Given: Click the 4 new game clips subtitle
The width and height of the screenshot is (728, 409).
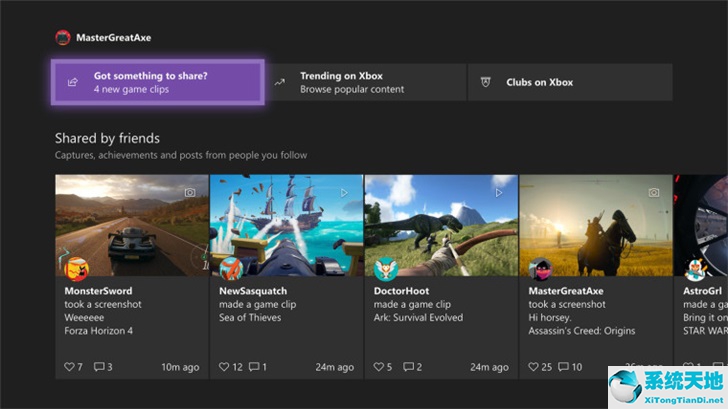Looking at the screenshot, I should click(131, 89).
